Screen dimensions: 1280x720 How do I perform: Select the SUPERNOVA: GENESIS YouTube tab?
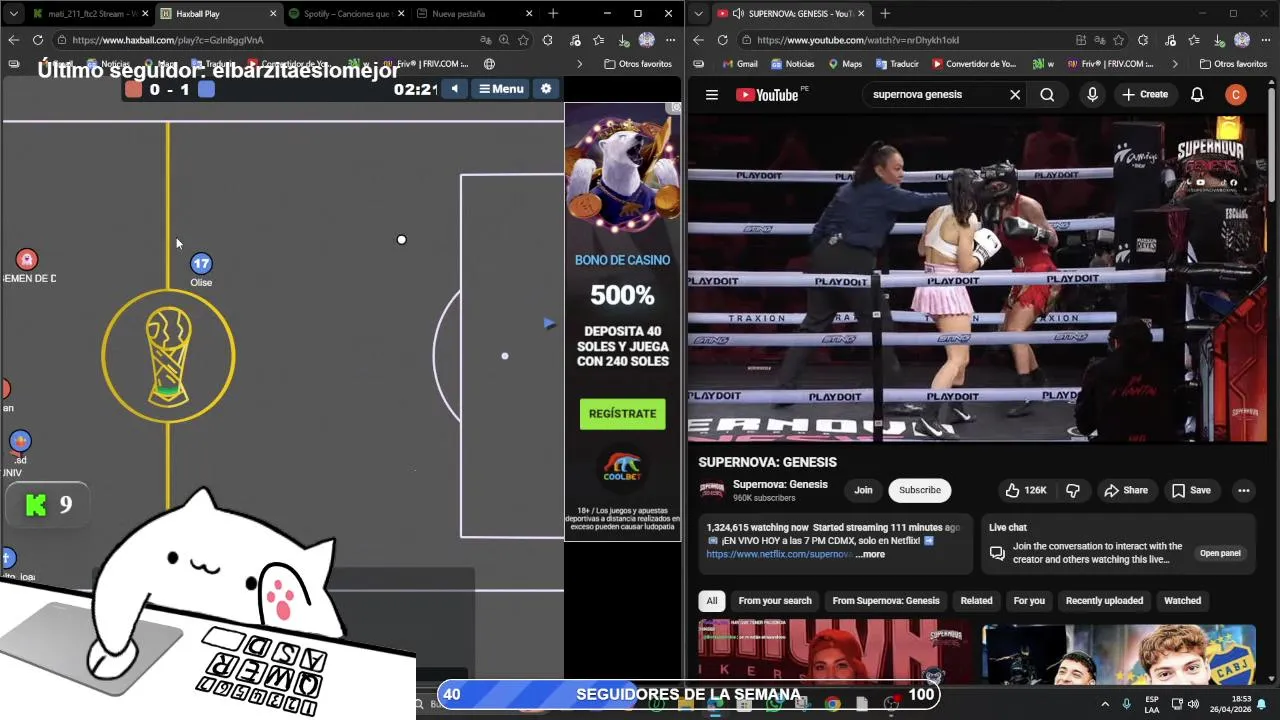(792, 14)
